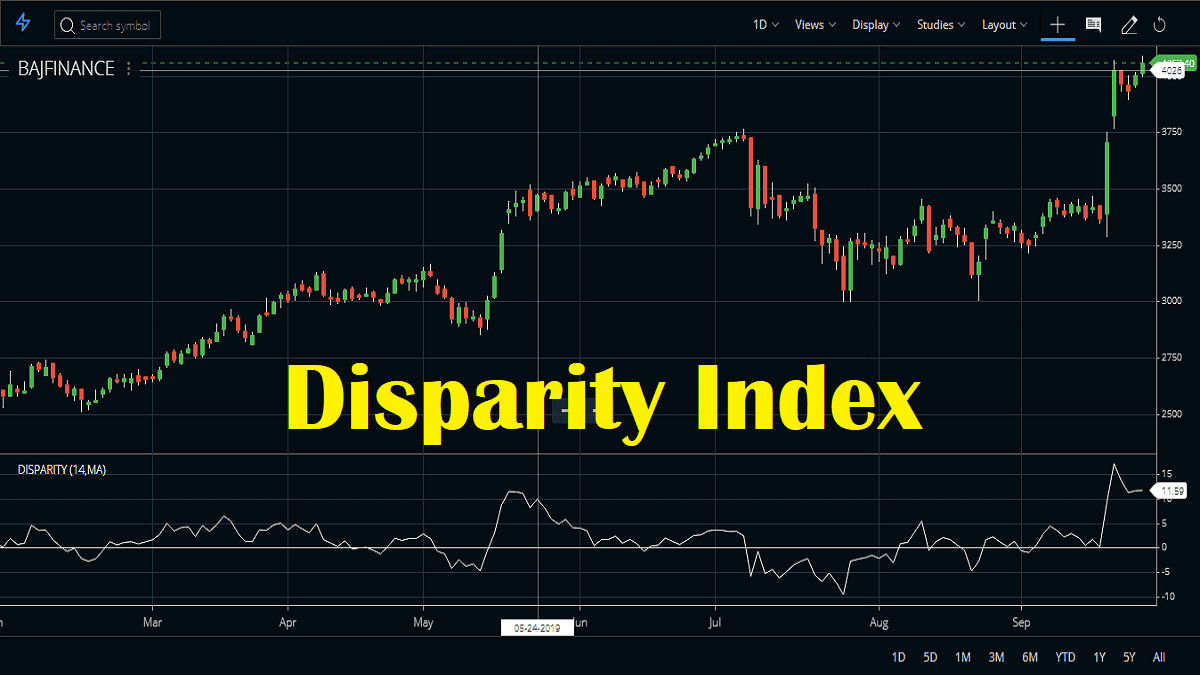Reset the chart using the refresh icon
The height and width of the screenshot is (675, 1200).
pos(1160,25)
